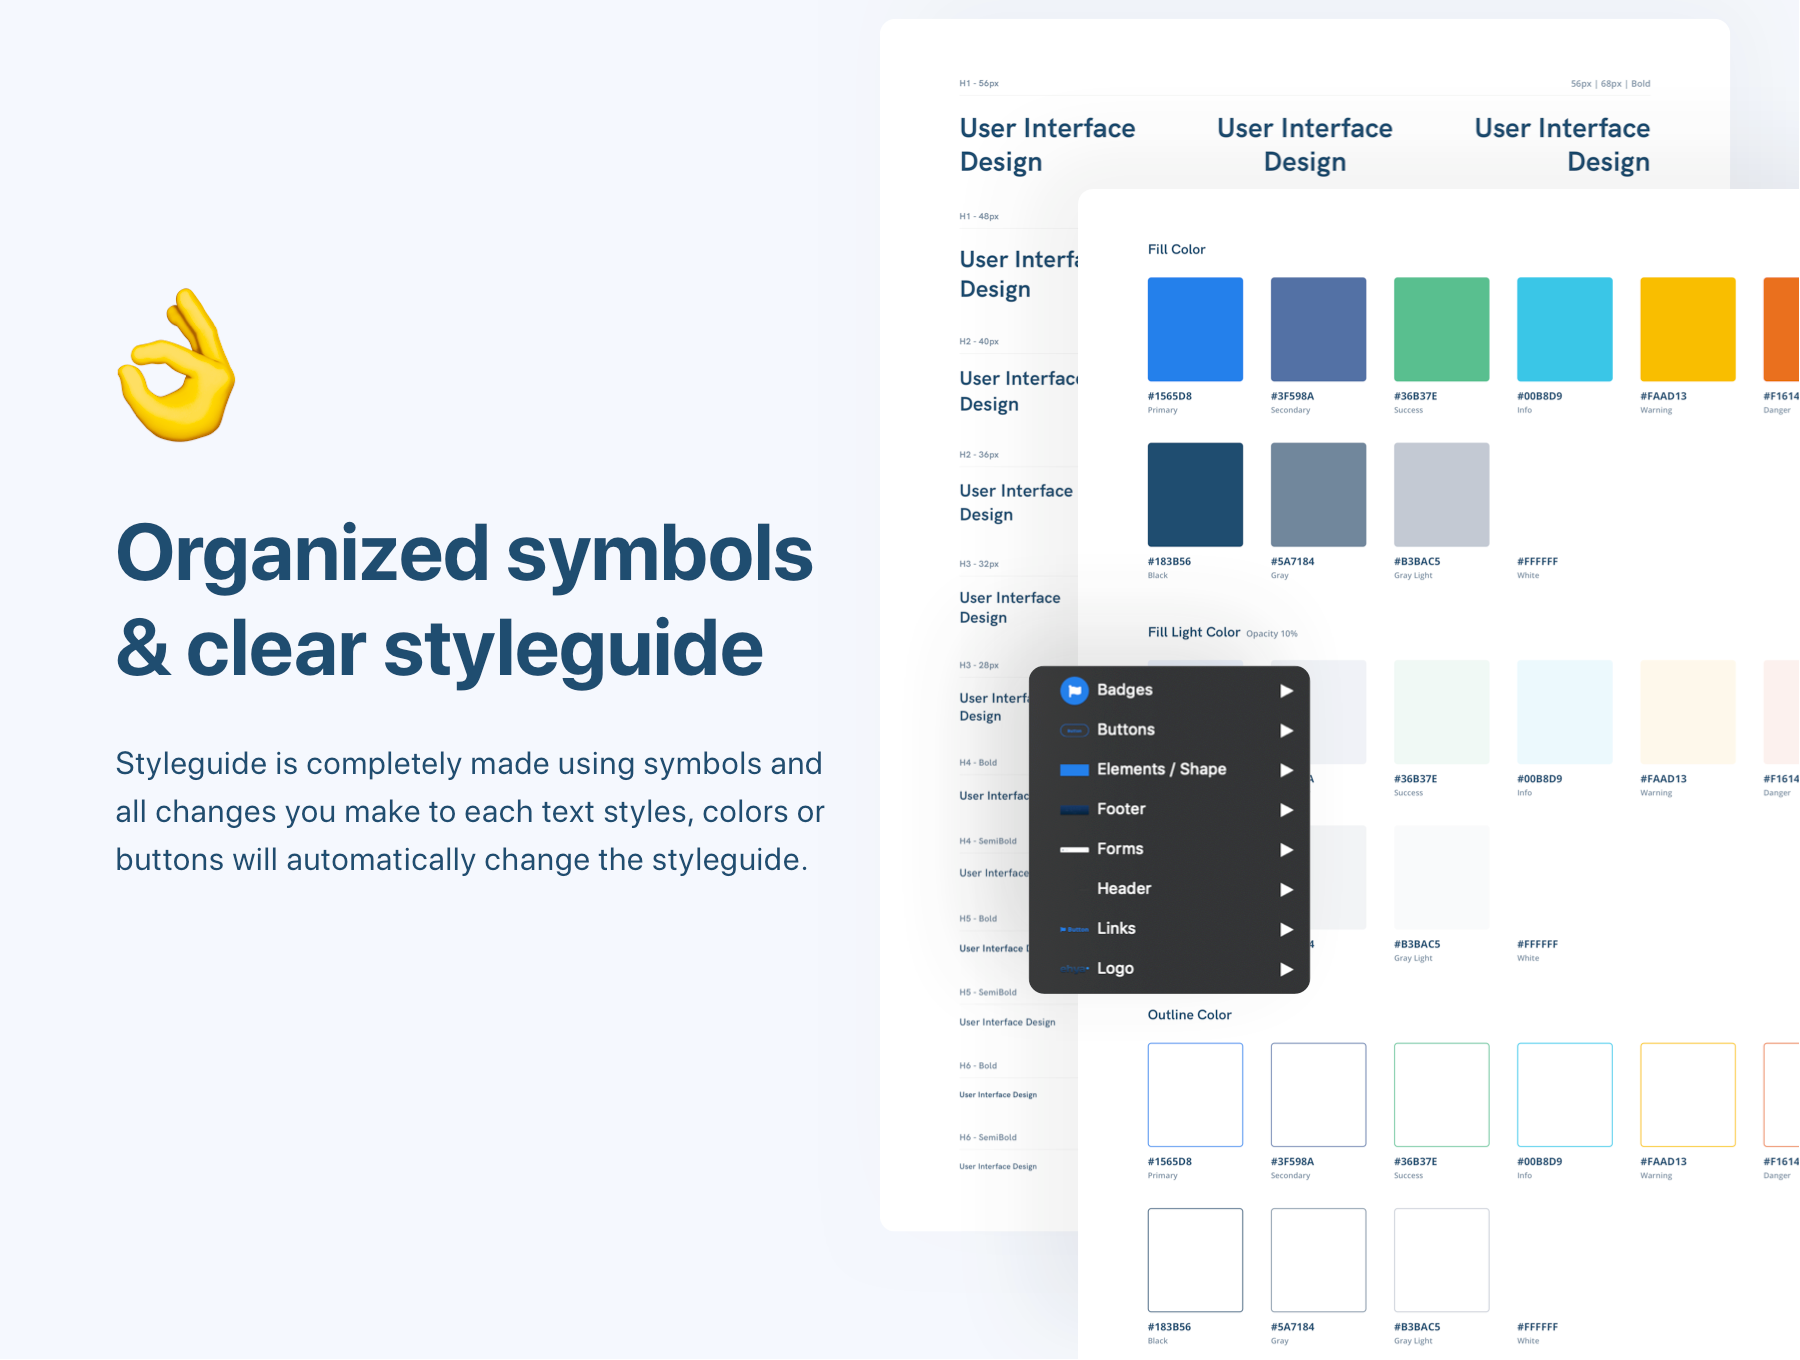Image resolution: width=1800 pixels, height=1360 pixels.
Task: Select the Header menu item
Action: tap(1124, 889)
